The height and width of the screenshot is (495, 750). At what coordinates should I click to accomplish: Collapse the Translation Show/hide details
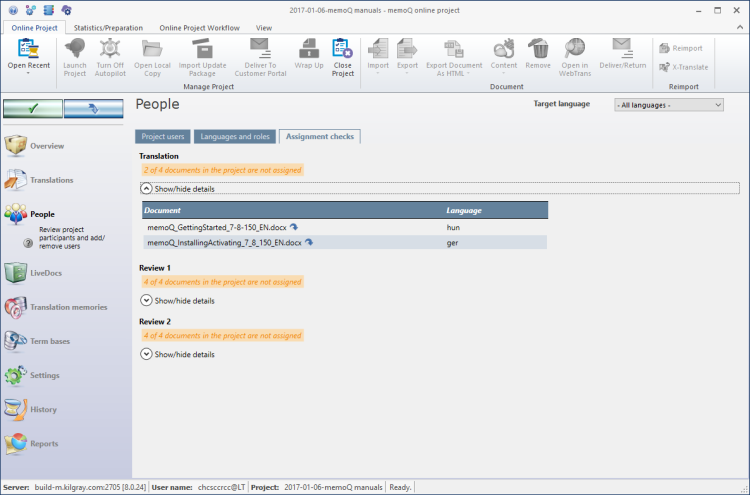click(146, 188)
